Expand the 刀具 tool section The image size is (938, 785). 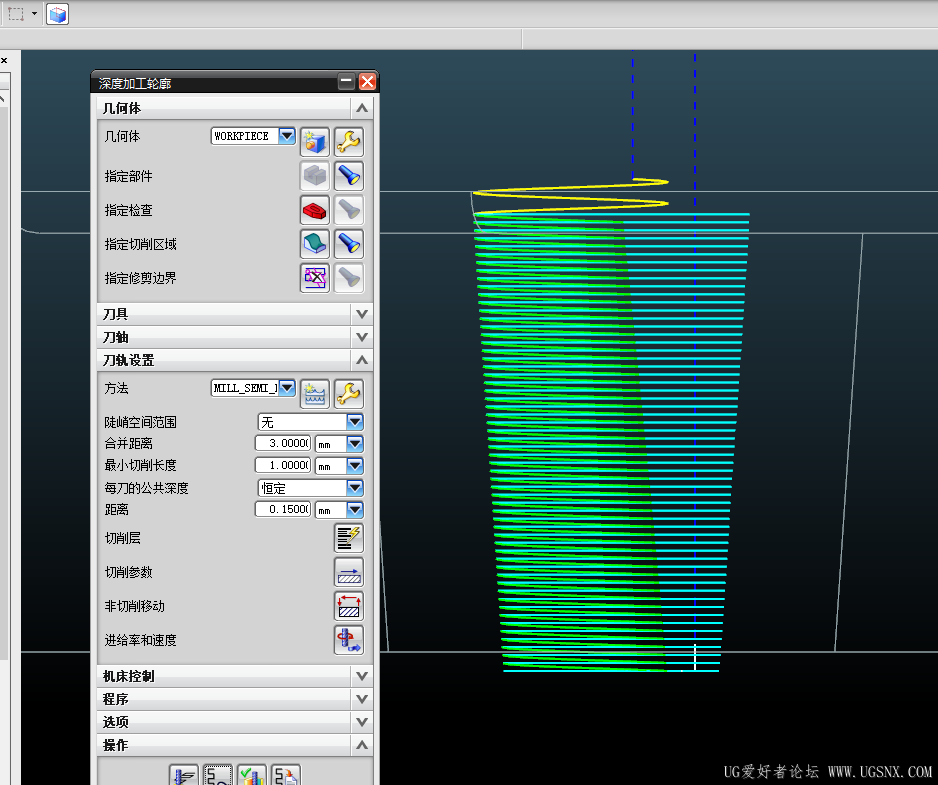click(x=362, y=314)
